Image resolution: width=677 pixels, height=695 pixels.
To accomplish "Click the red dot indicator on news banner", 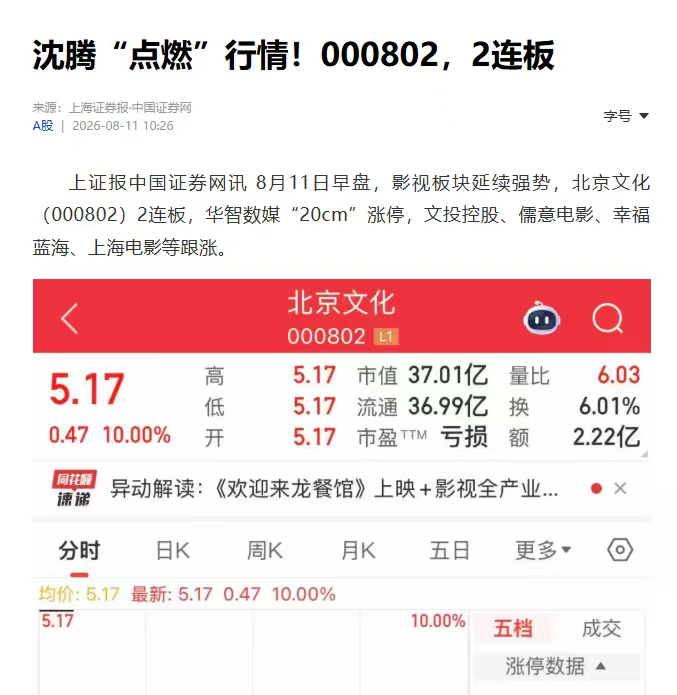I will click(x=596, y=488).
